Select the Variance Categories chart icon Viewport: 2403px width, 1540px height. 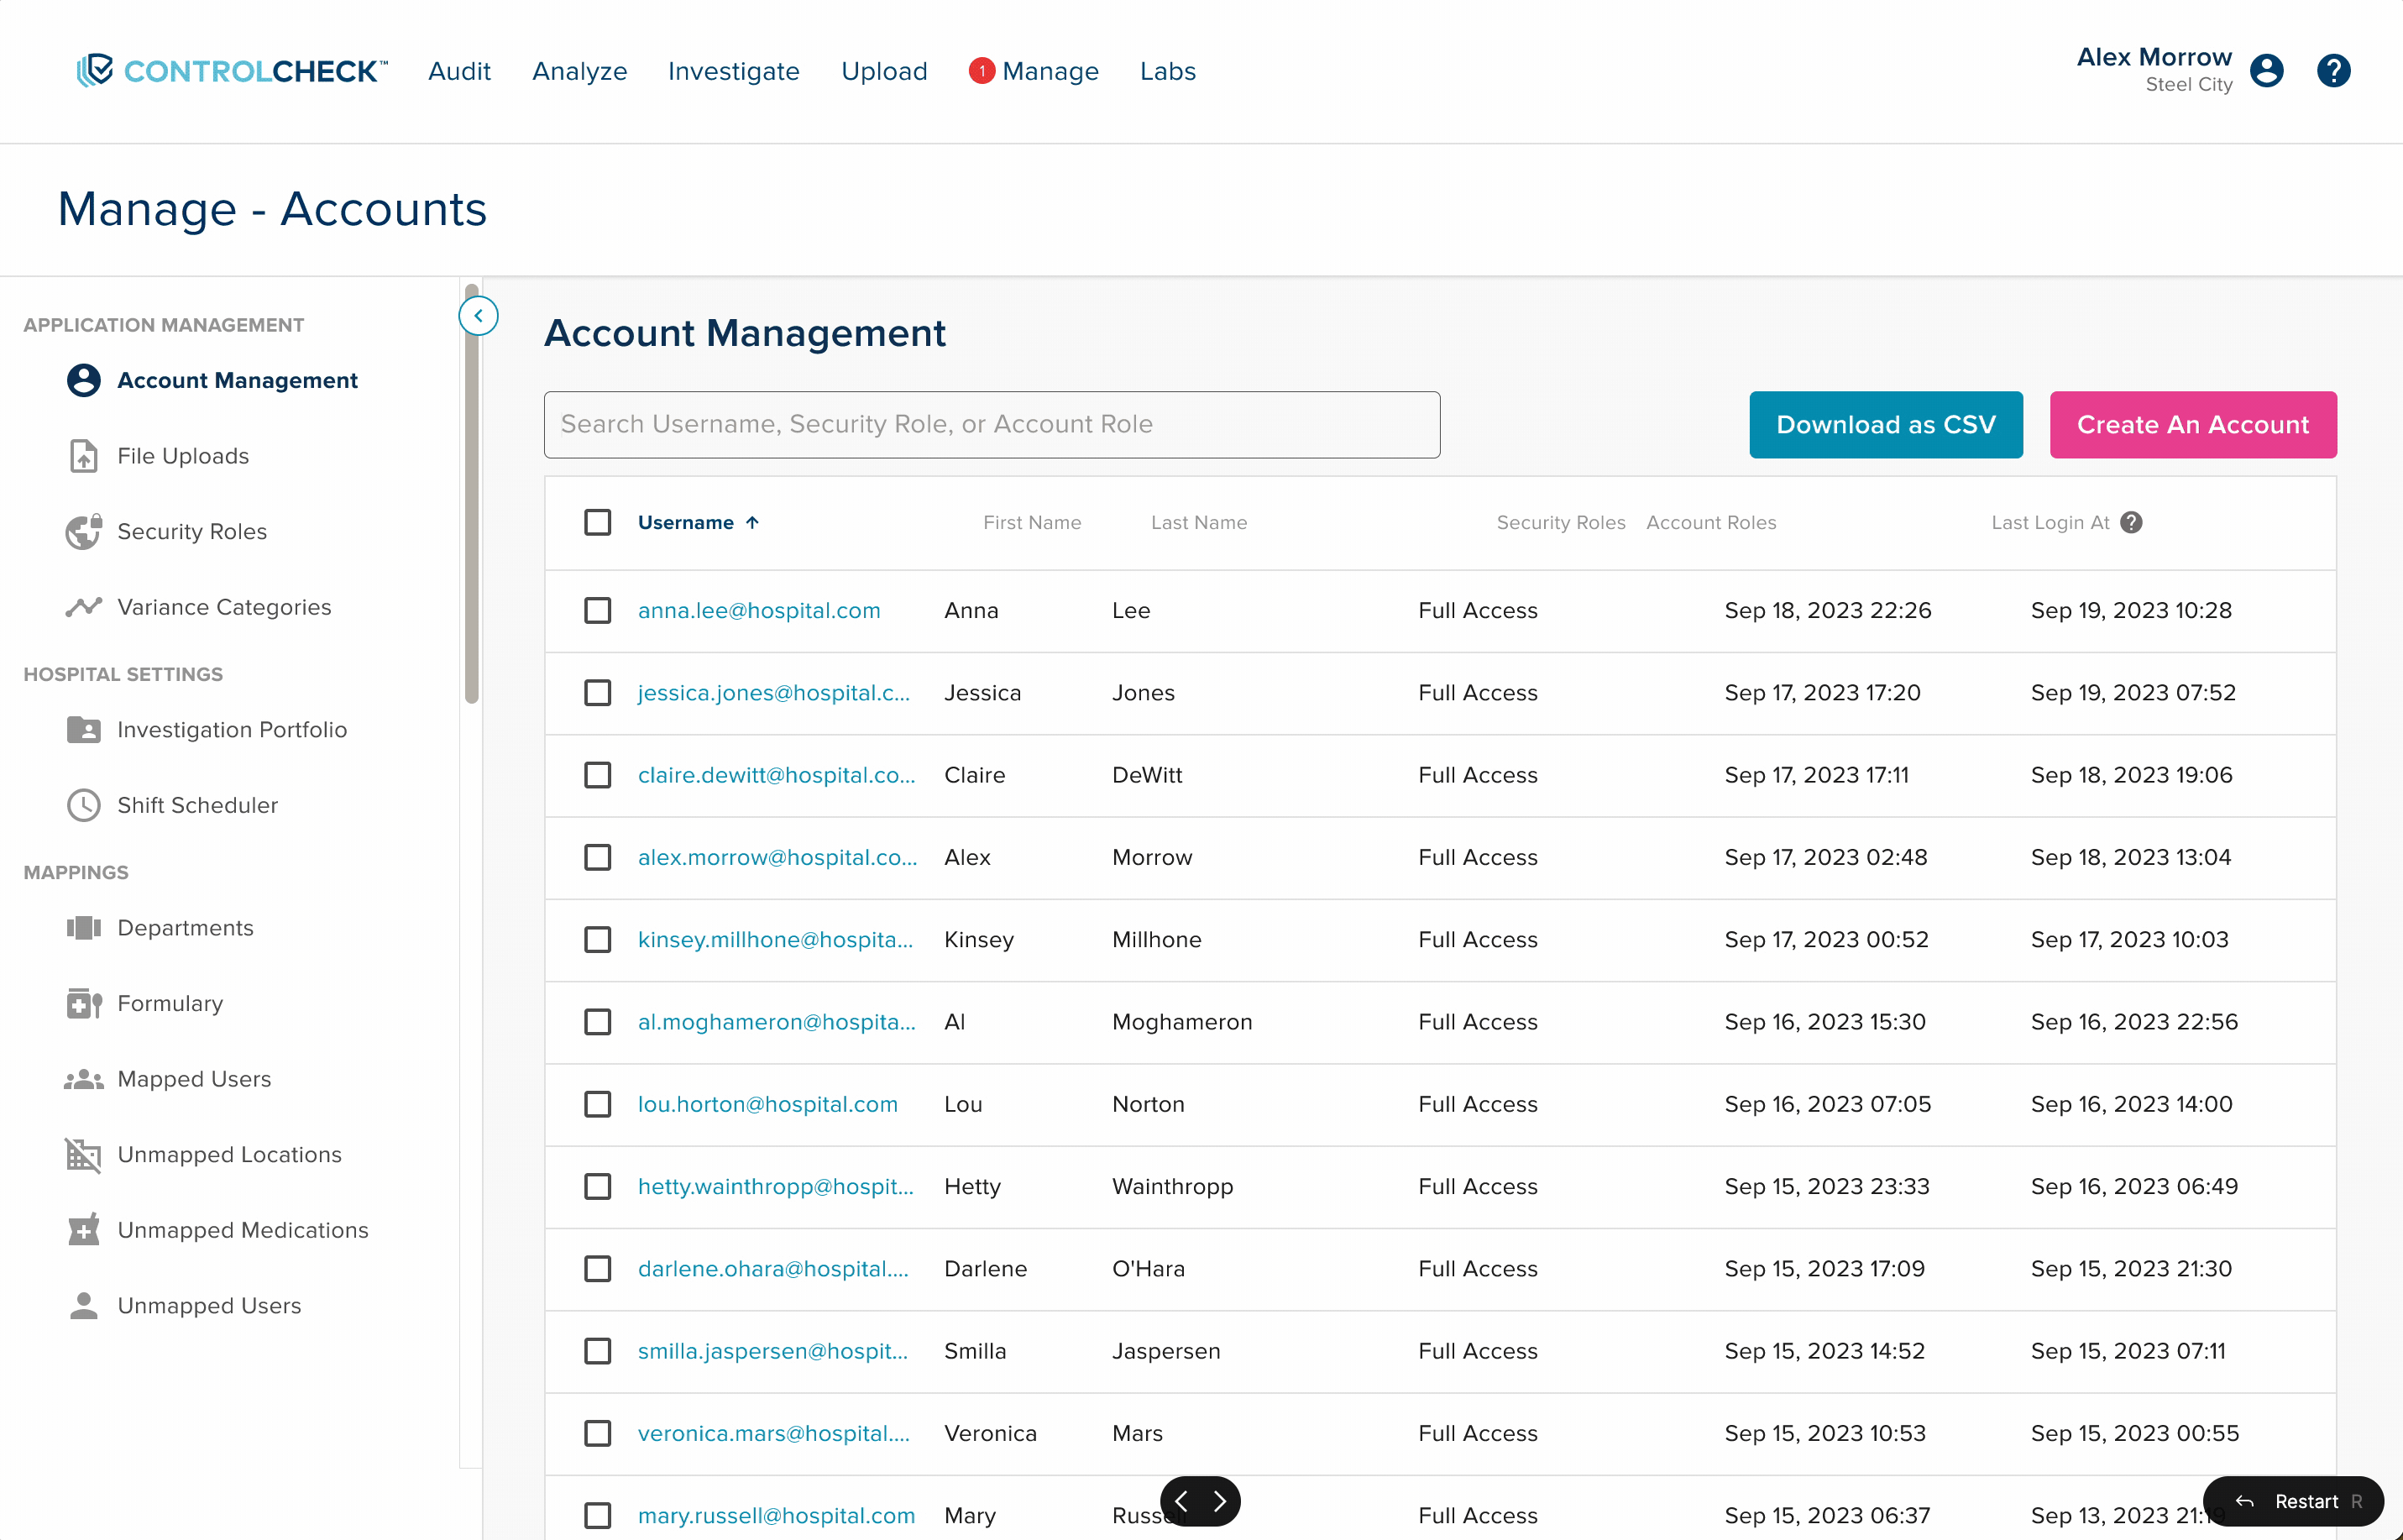click(x=84, y=607)
